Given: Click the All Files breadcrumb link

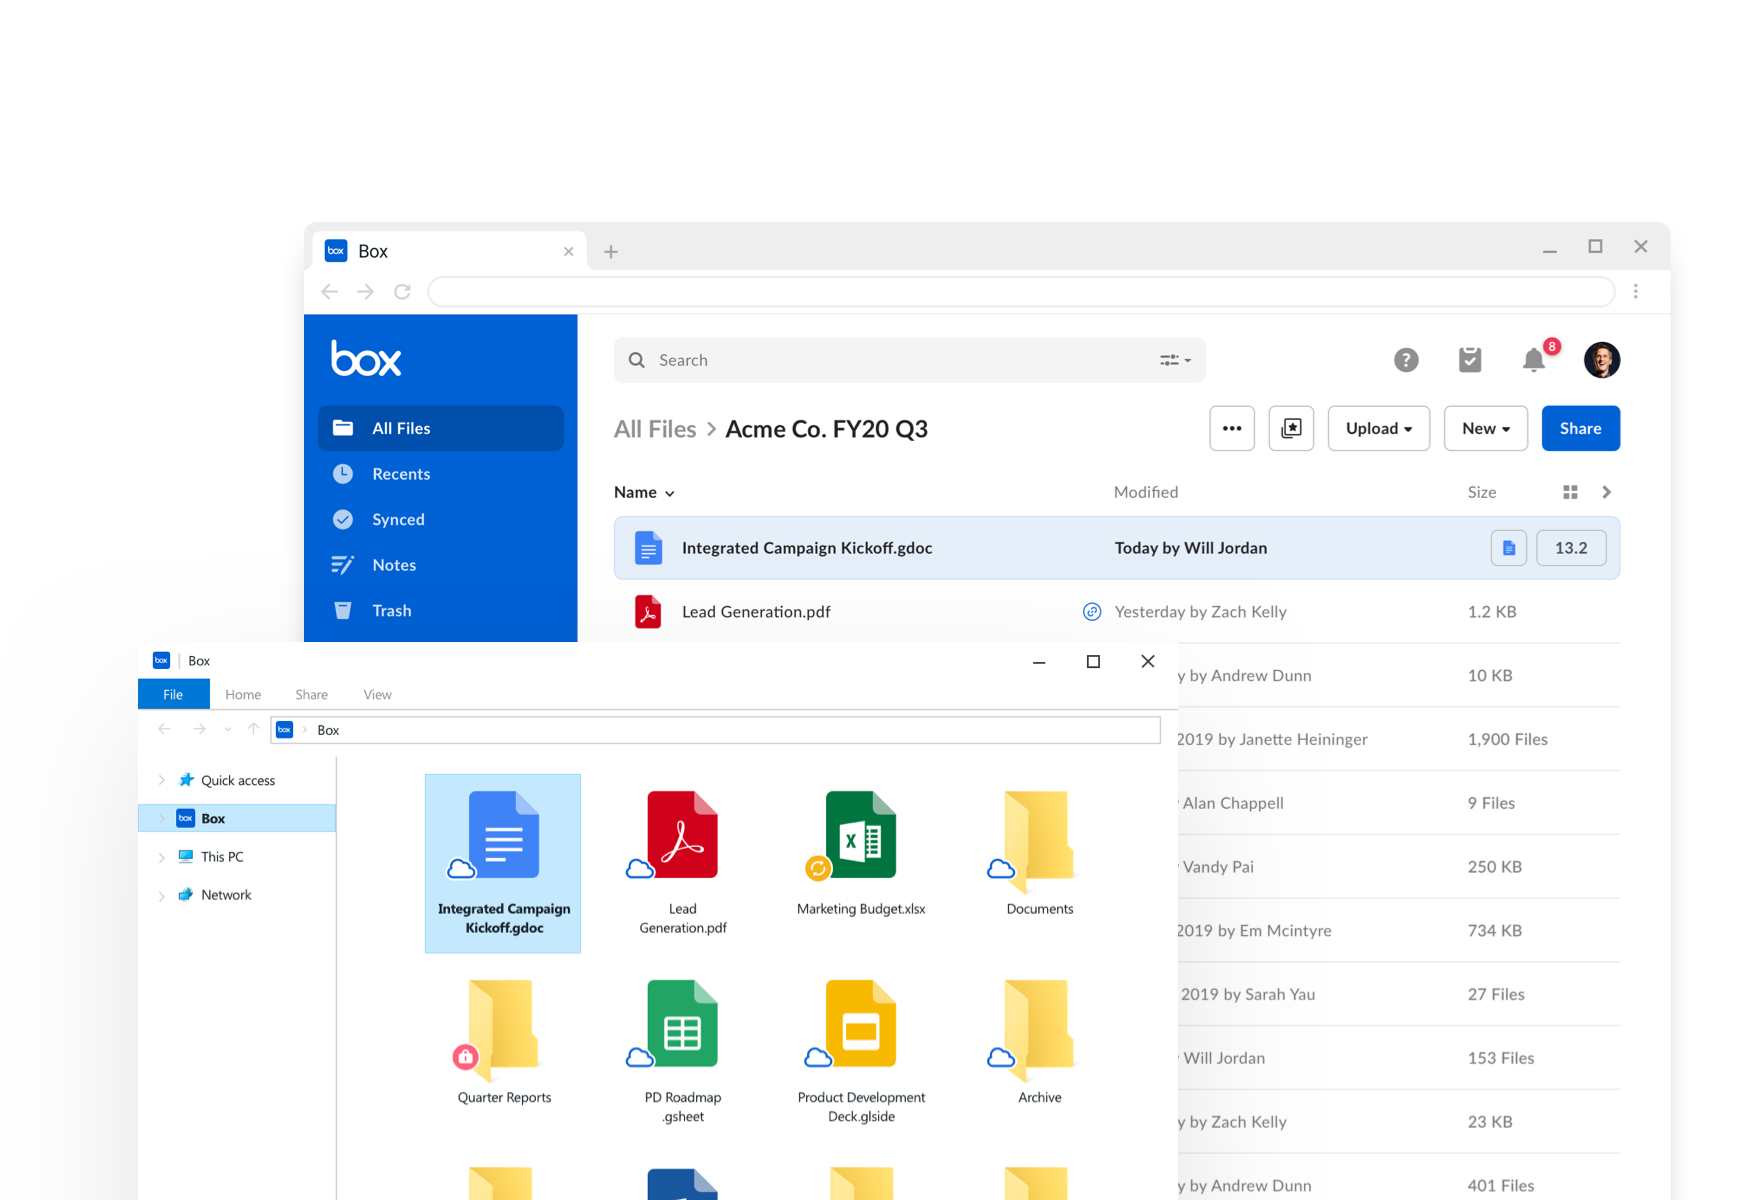Looking at the screenshot, I should coord(655,429).
